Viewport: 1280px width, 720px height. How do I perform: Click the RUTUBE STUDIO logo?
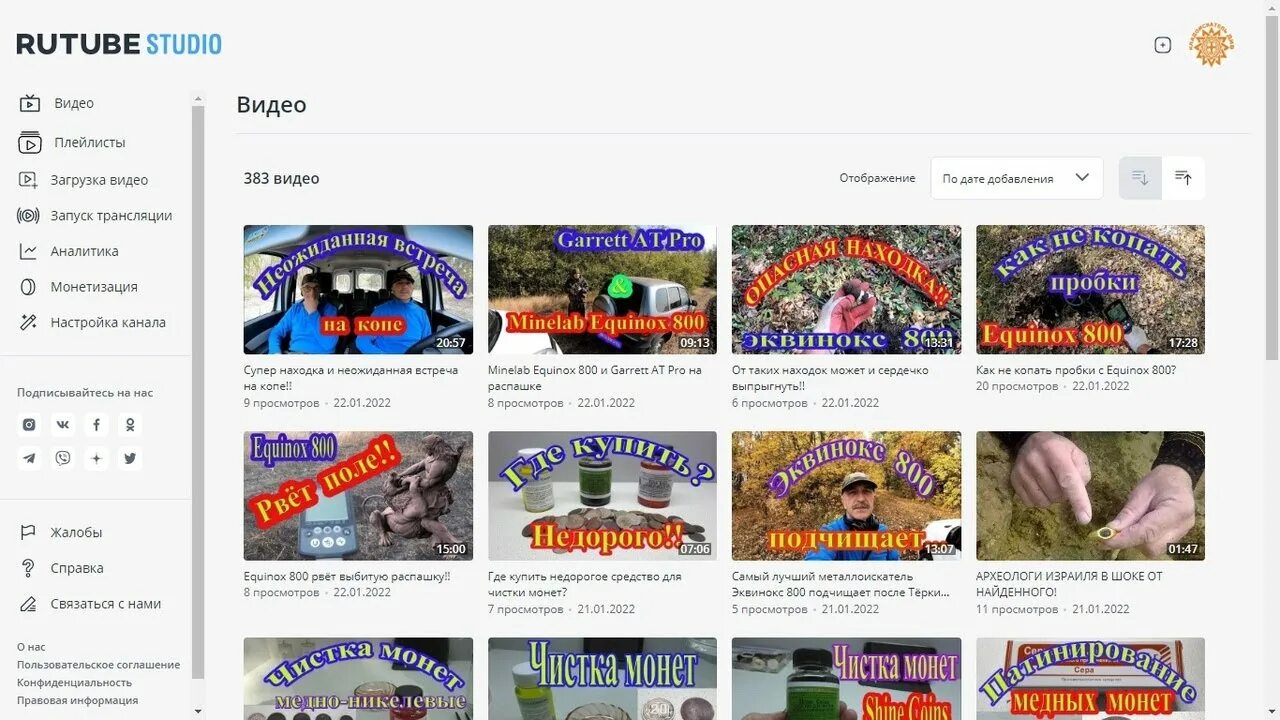(119, 44)
